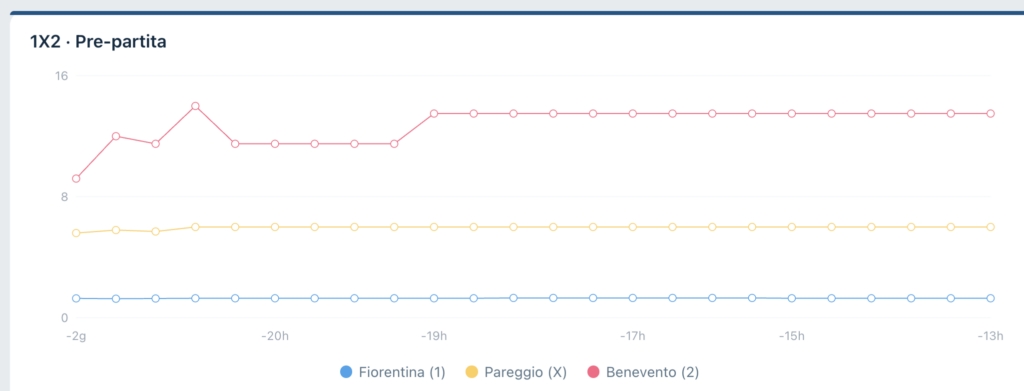Toggle the Pareggio (X) legend label
The width and height of the screenshot is (1024, 391).
click(x=525, y=373)
